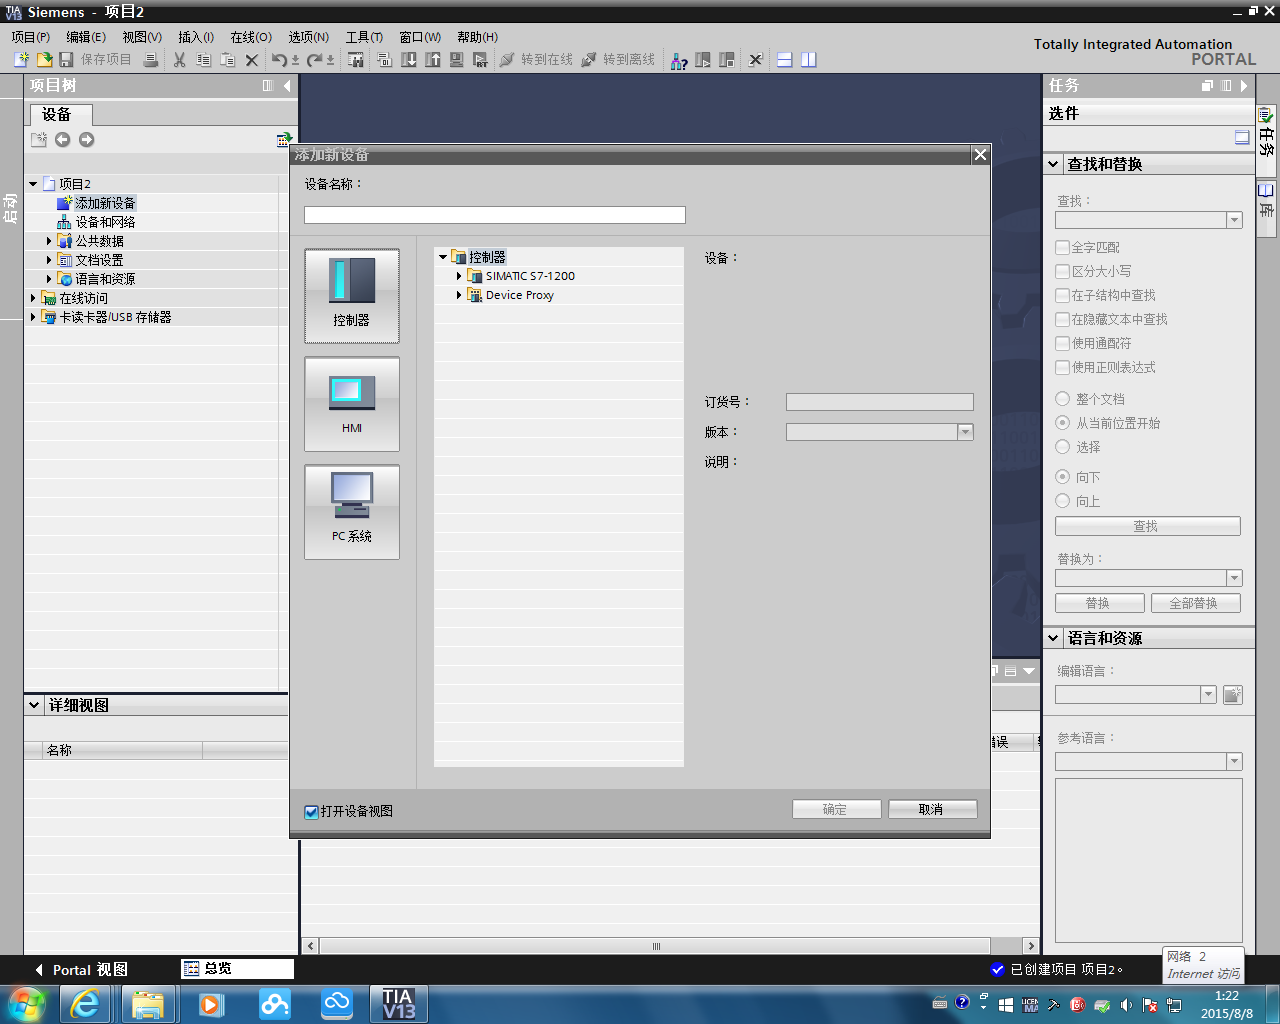
Task: Open Windows Explorer folder on taskbar
Action: tap(148, 1004)
